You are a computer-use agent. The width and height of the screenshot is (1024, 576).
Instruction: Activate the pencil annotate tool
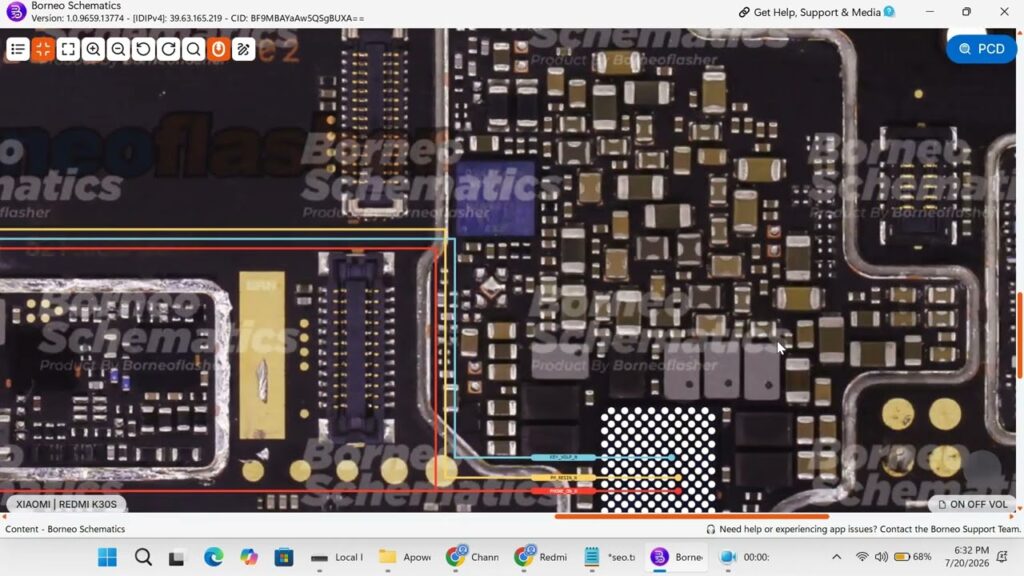point(244,49)
